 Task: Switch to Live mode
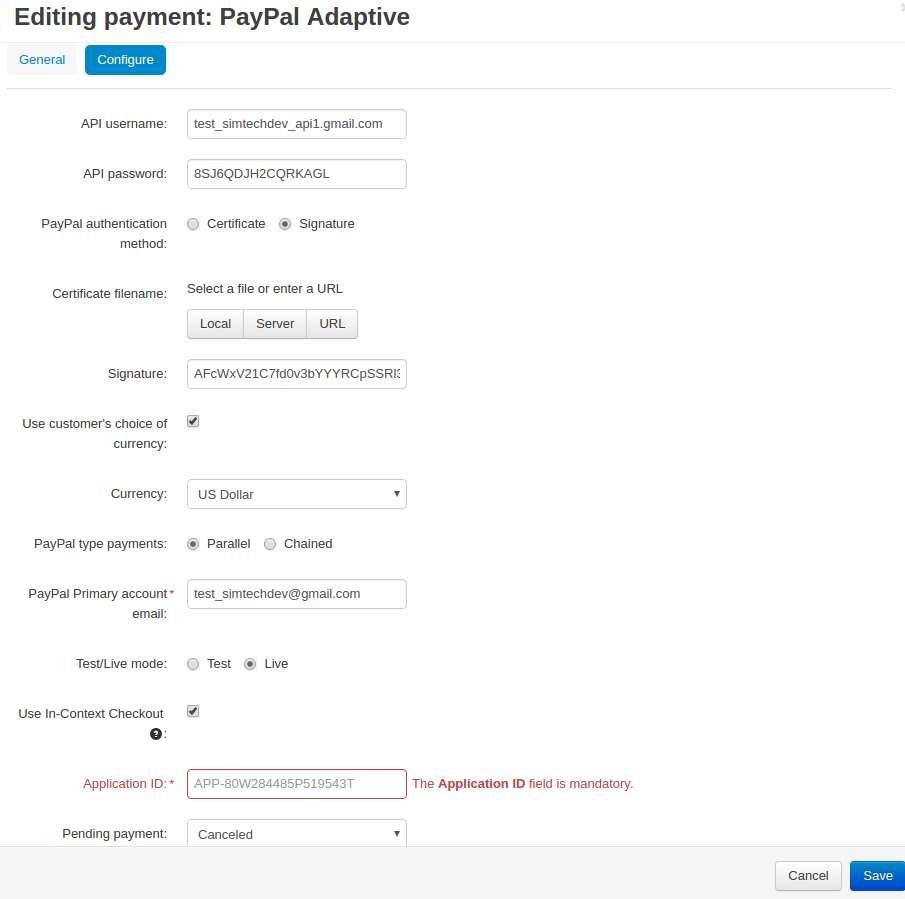pyautogui.click(x=250, y=664)
